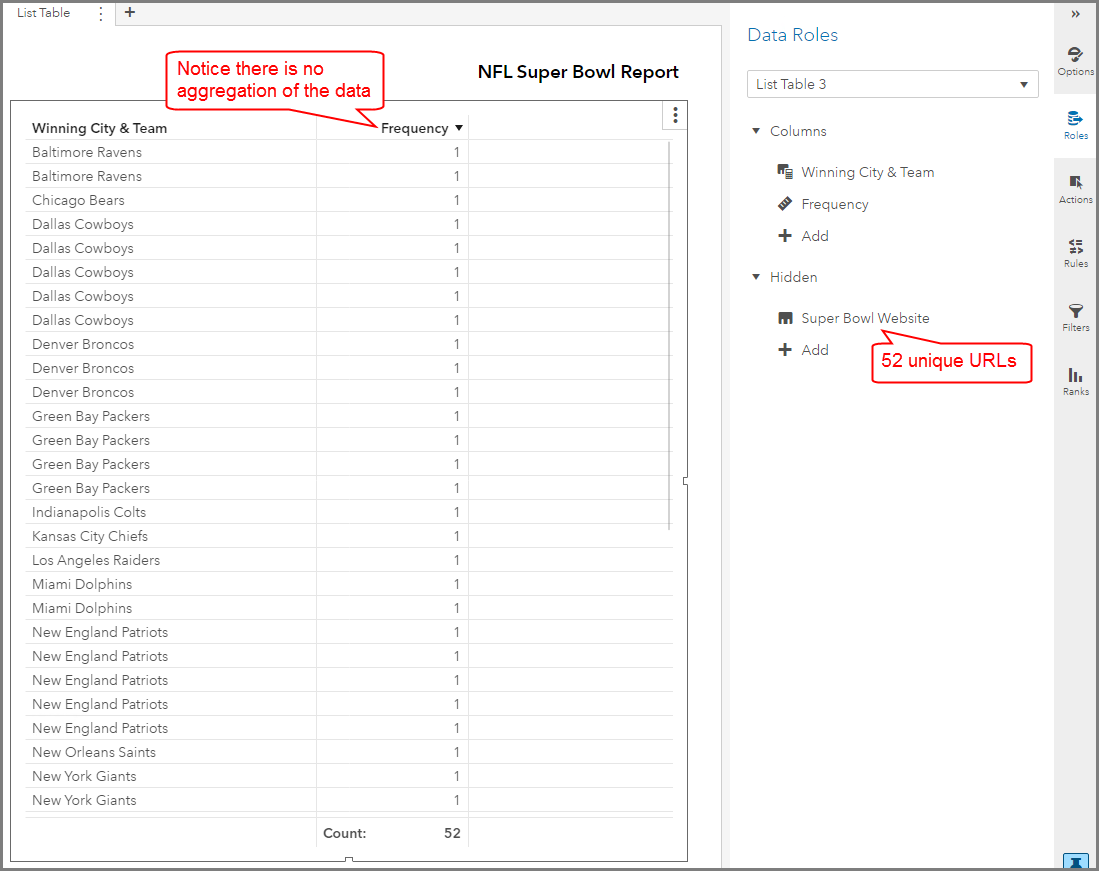
Task: Click the pin icon at sidebar bottom
Action: pos(1075,861)
